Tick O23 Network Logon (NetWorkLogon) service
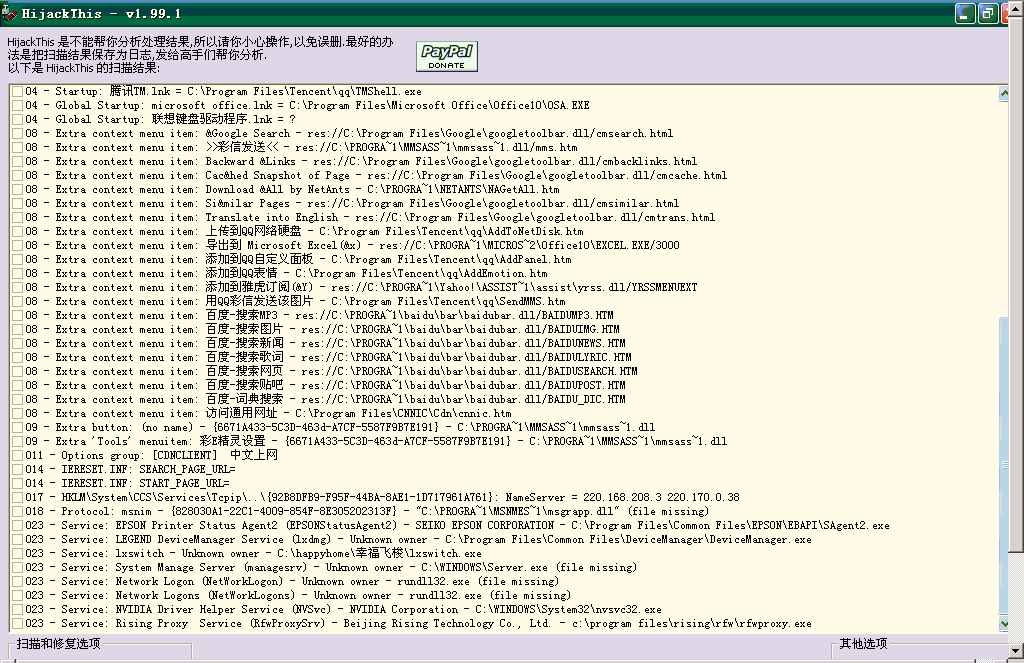 18,581
